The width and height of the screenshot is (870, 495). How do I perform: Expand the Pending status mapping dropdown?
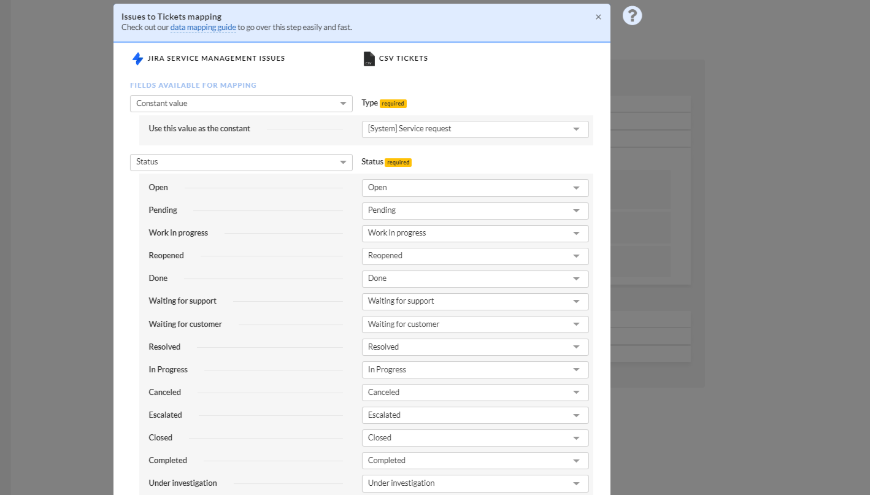[x=475, y=210]
